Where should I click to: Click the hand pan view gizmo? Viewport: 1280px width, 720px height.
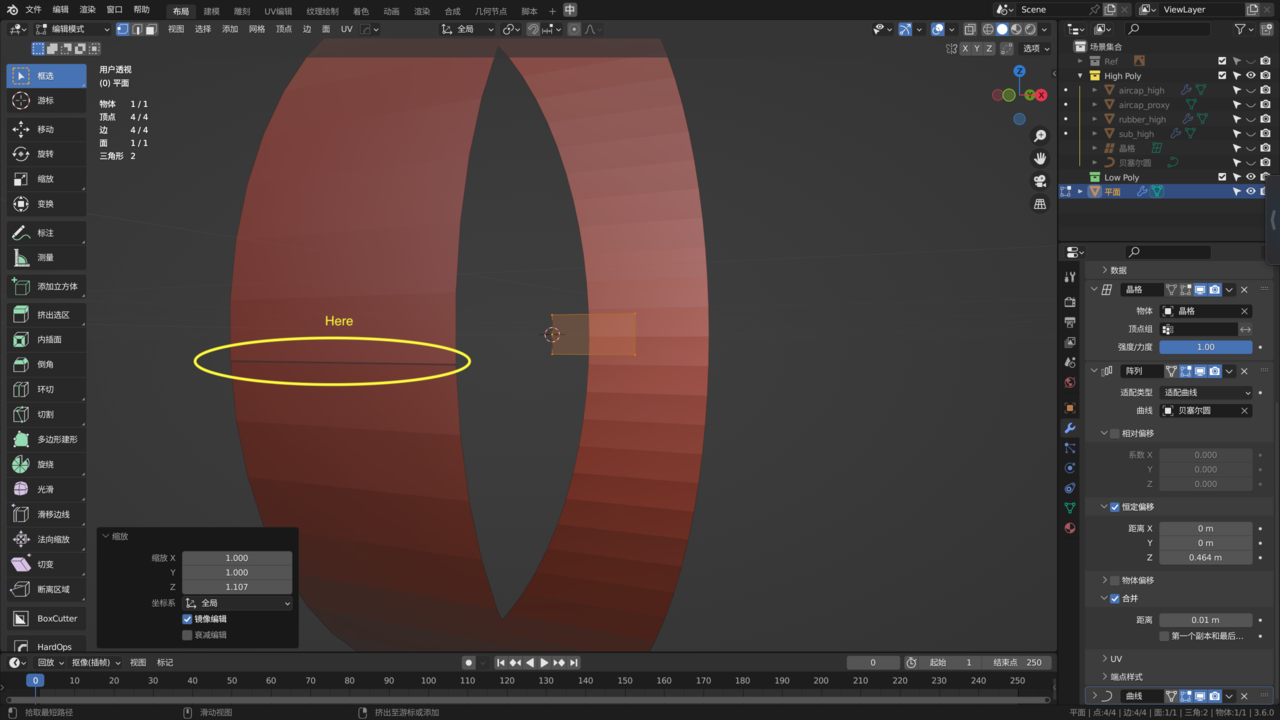[x=1040, y=158]
